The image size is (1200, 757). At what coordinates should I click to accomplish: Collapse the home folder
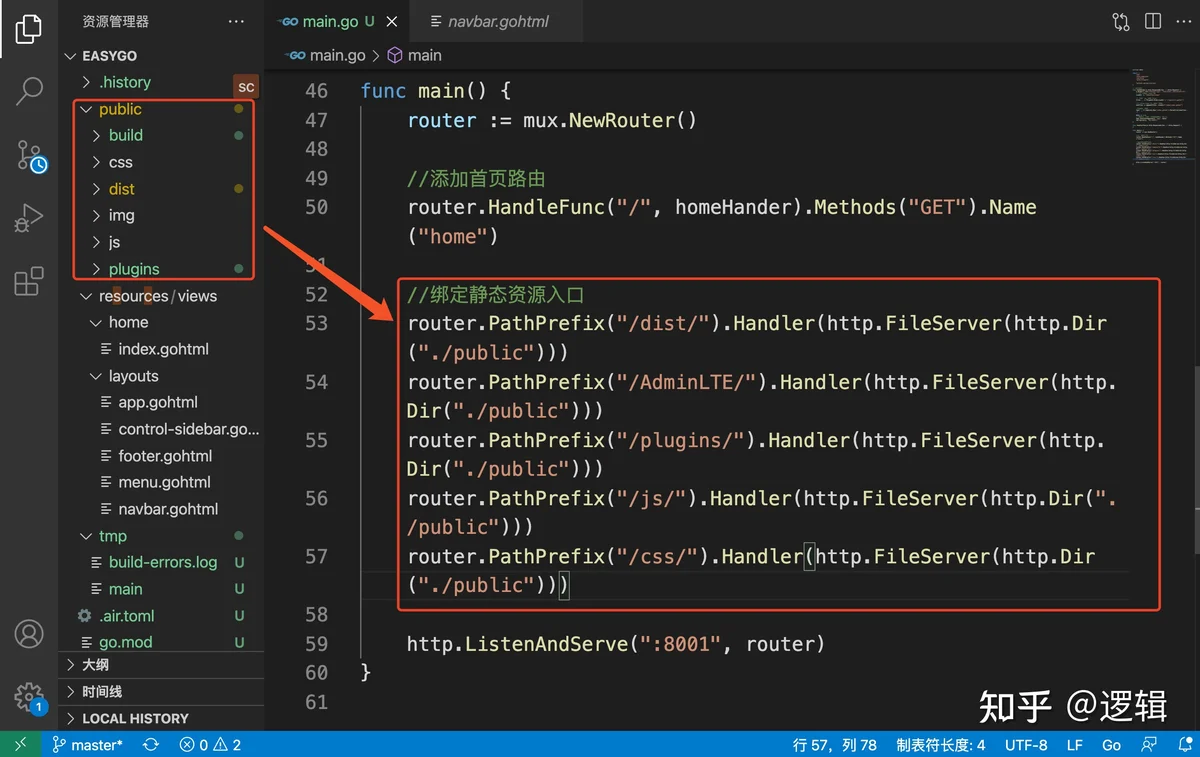160,322
